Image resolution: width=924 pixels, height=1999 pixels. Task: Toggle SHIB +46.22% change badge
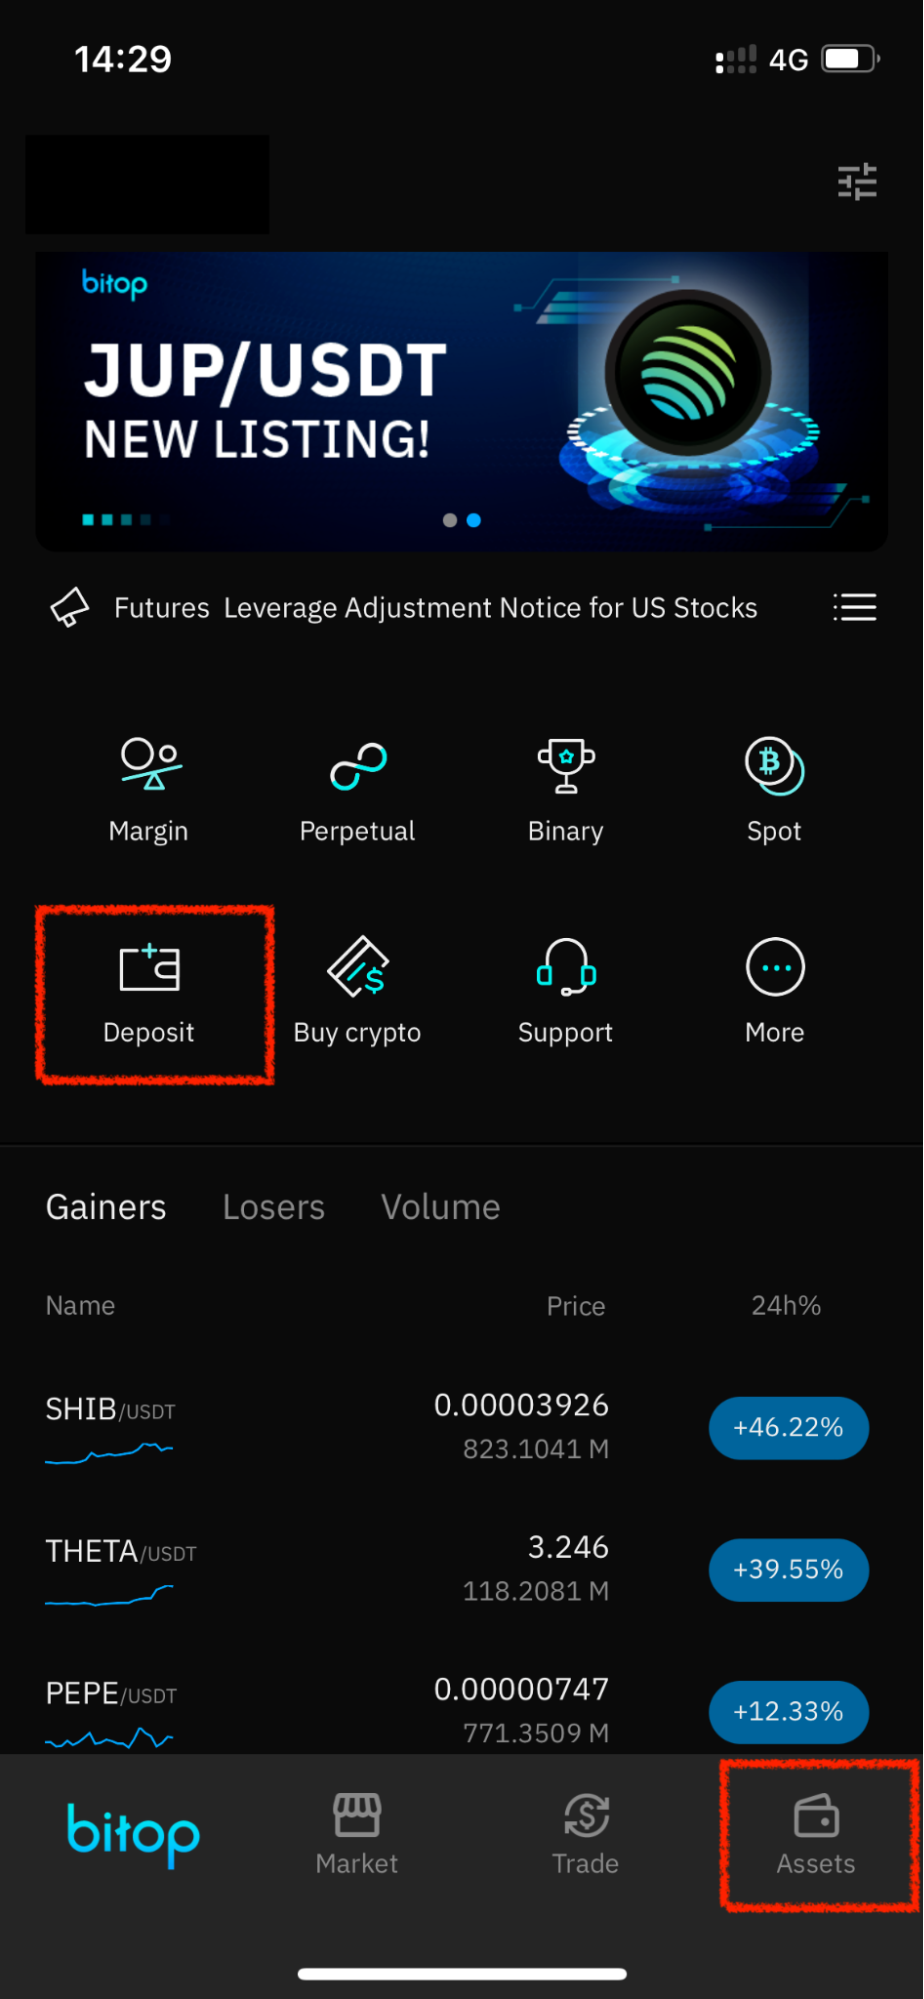(789, 1427)
